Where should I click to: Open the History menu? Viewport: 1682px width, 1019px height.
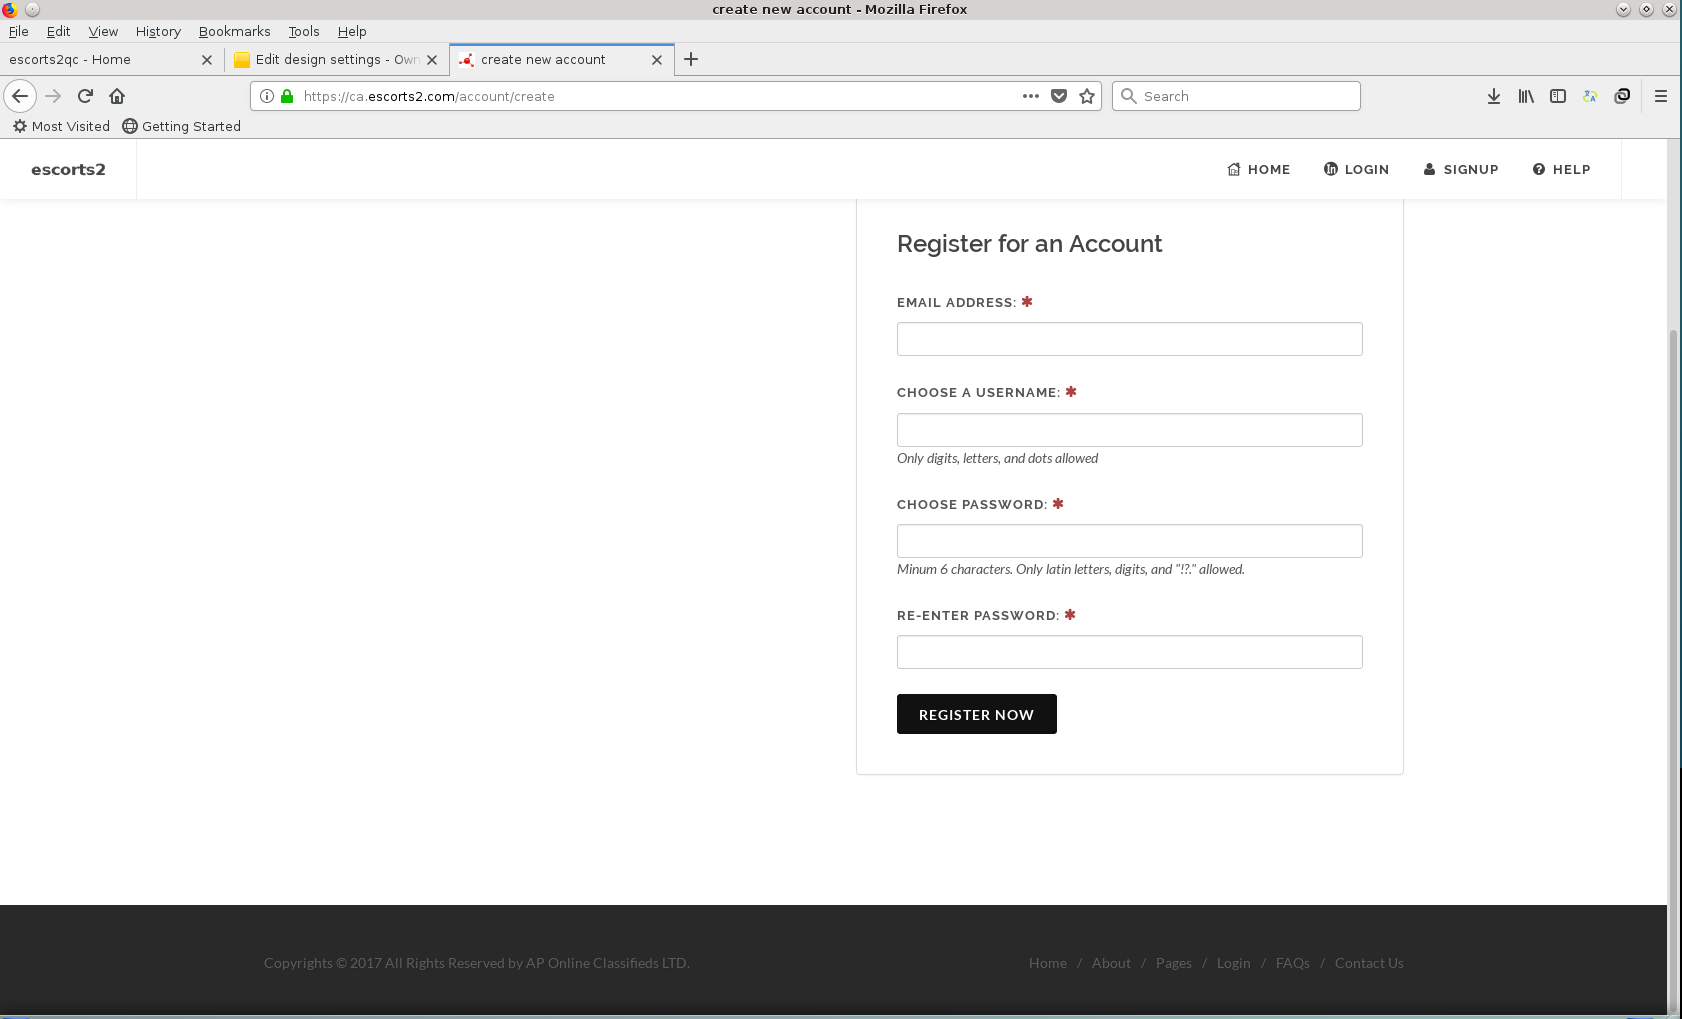tap(158, 31)
